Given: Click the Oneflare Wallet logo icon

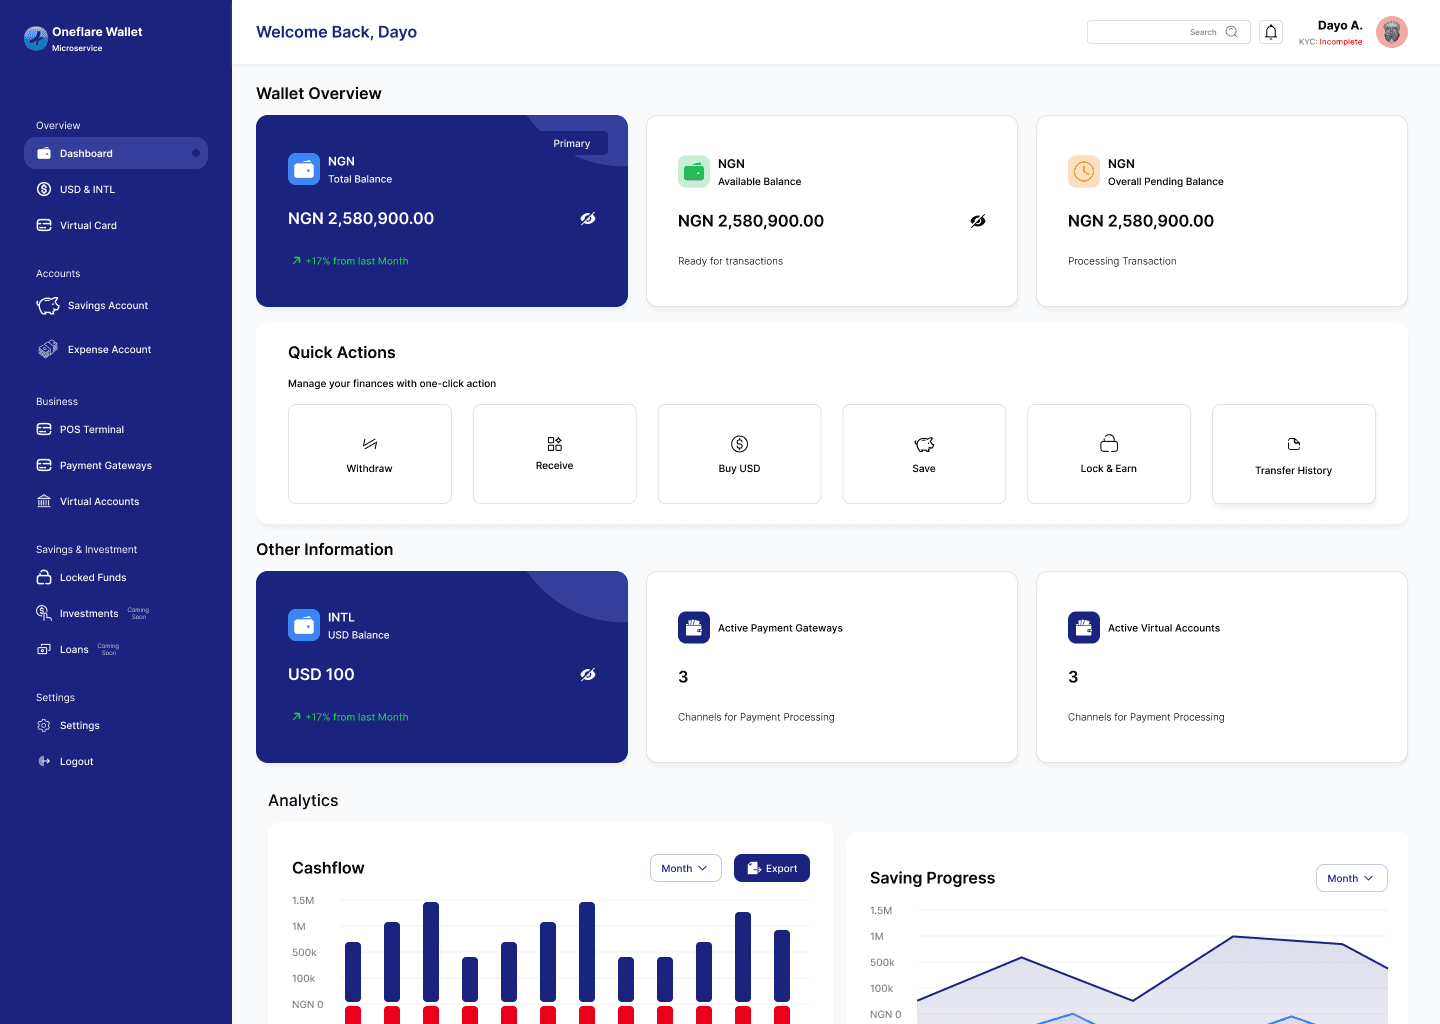Looking at the screenshot, I should (x=36, y=38).
